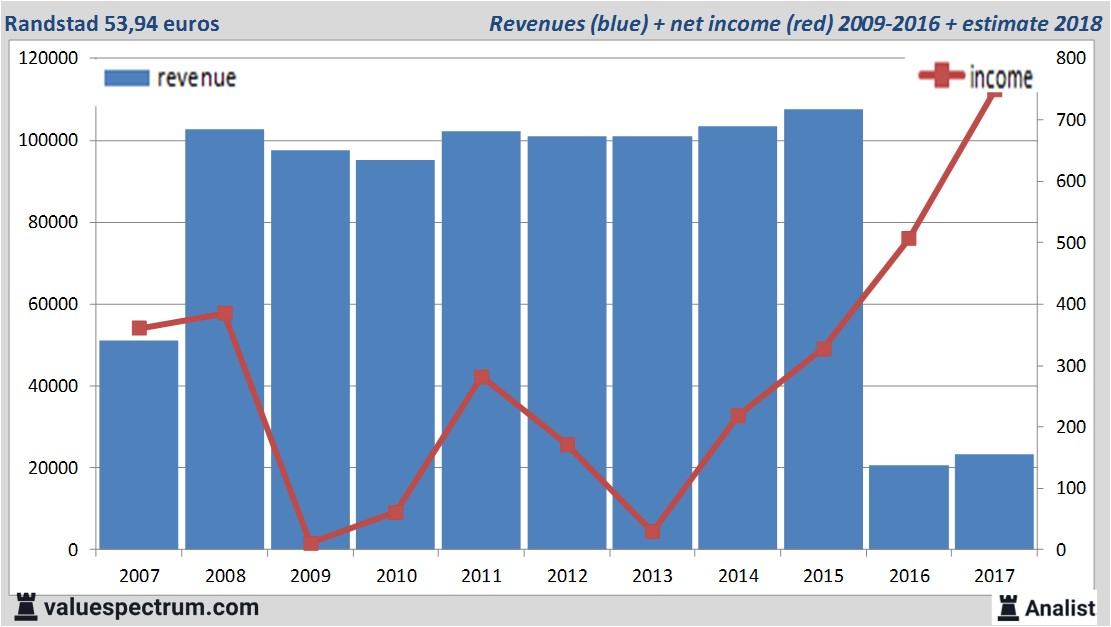Click the 2016 x-axis year label
This screenshot has height=627, width=1111.
(x=909, y=575)
